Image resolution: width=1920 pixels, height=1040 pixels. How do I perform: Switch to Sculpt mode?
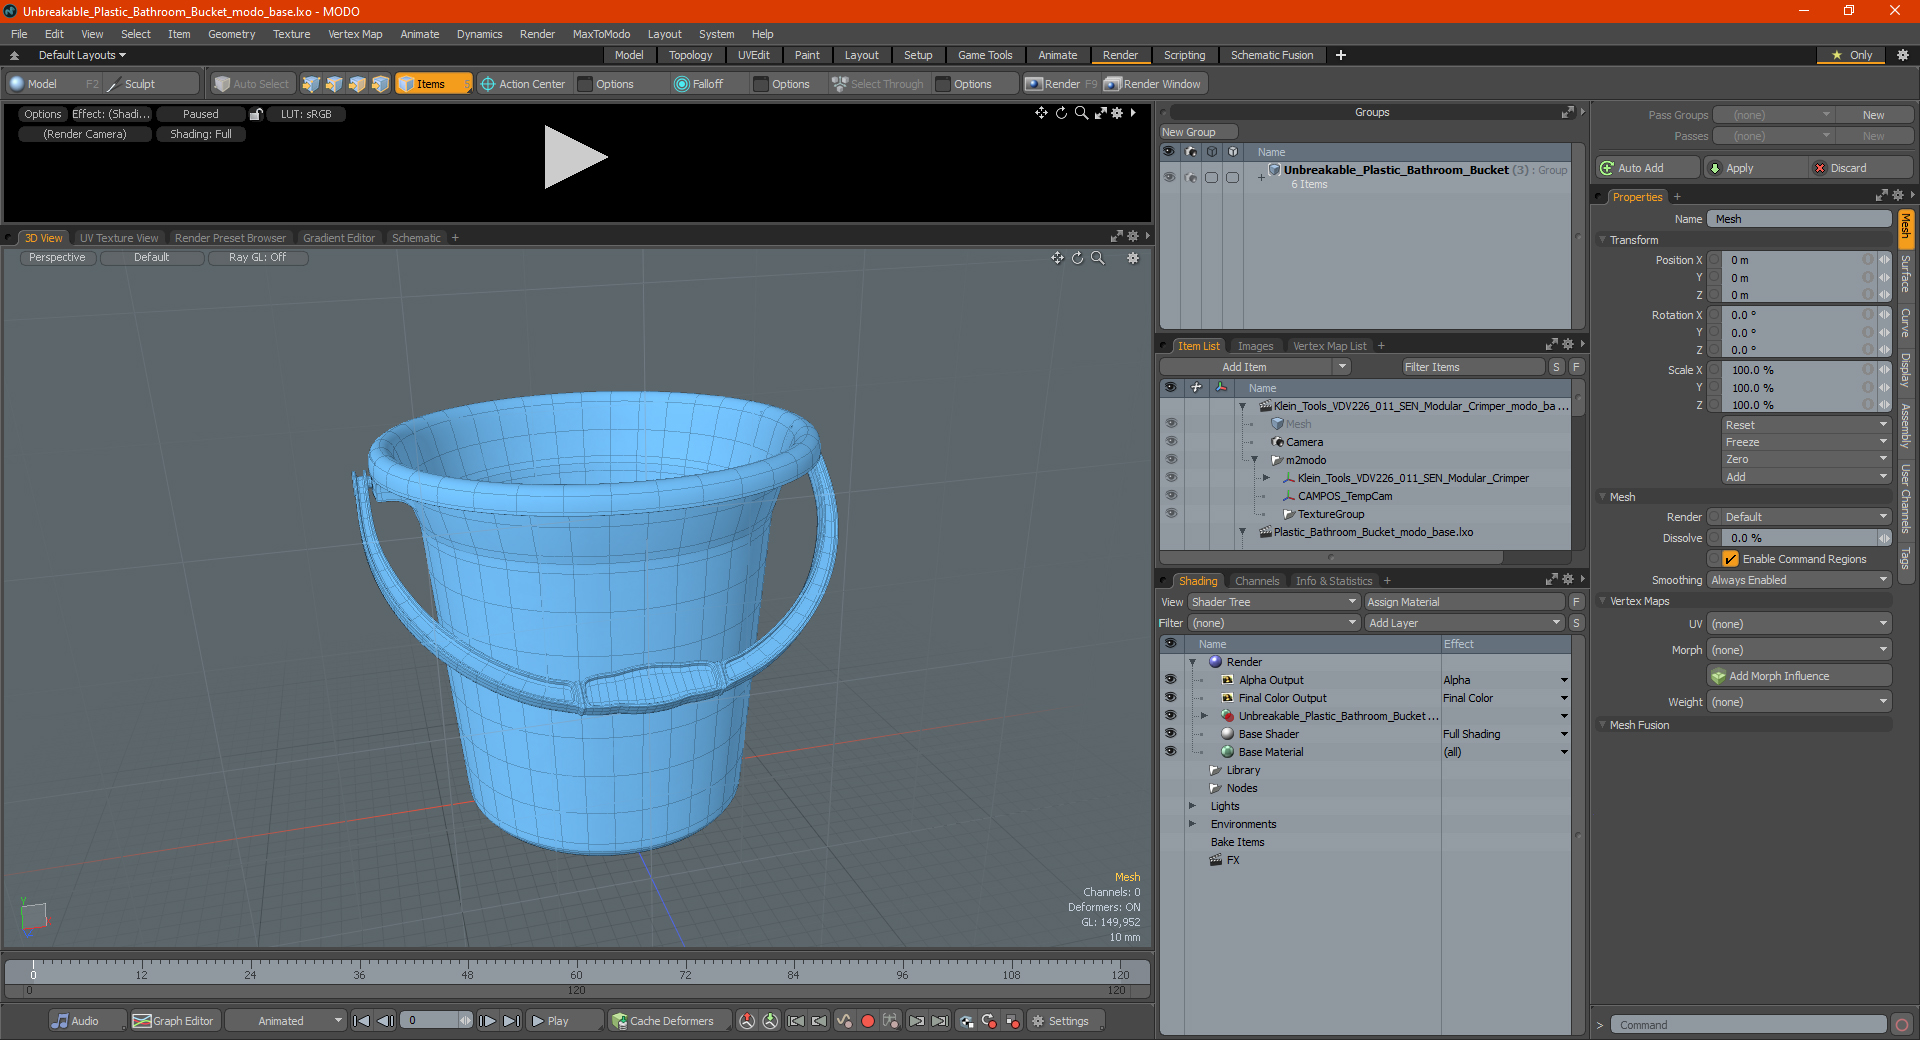[x=150, y=84]
